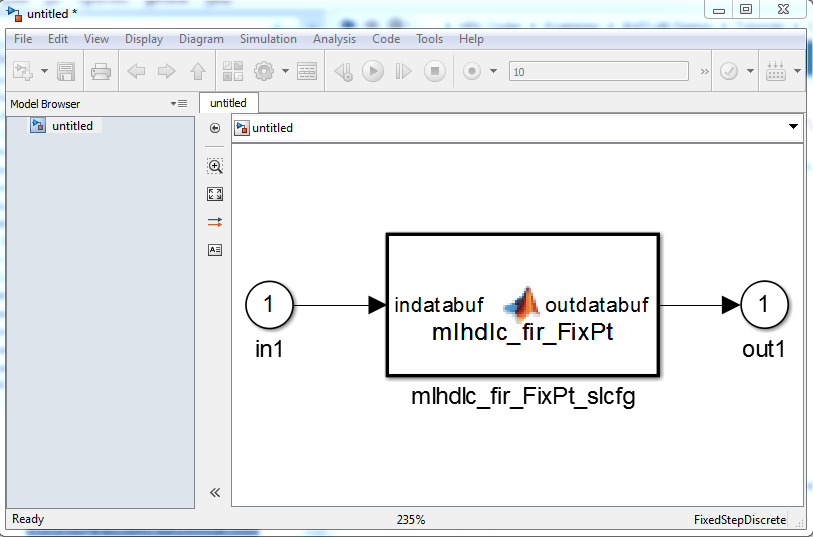Open the Edit menu

58,39
